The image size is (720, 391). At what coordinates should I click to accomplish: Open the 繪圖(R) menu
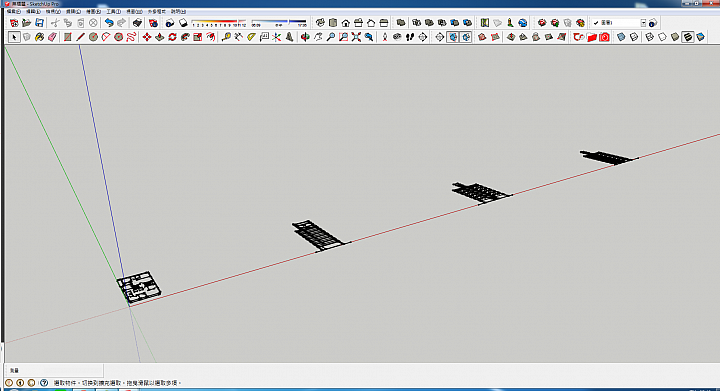[x=94, y=11]
